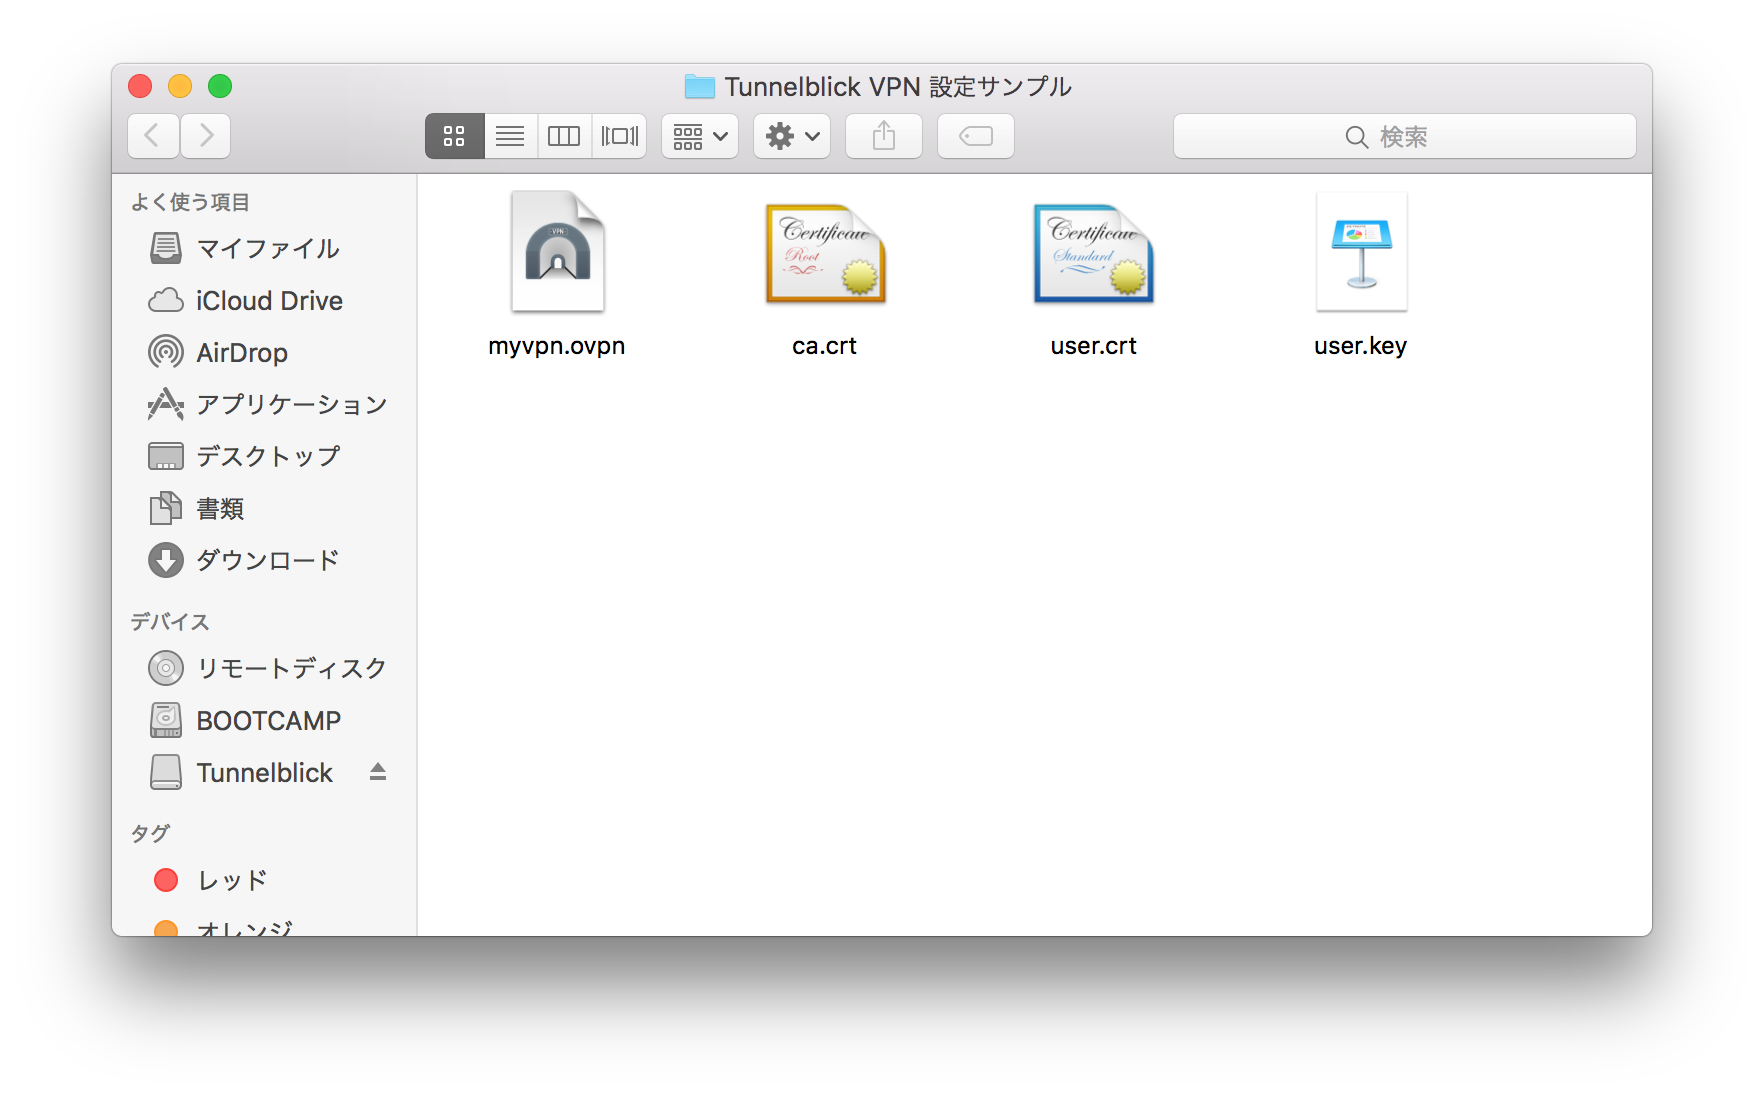Image resolution: width=1764 pixels, height=1096 pixels.
Task: Click the user.crt file name label
Action: [1094, 346]
